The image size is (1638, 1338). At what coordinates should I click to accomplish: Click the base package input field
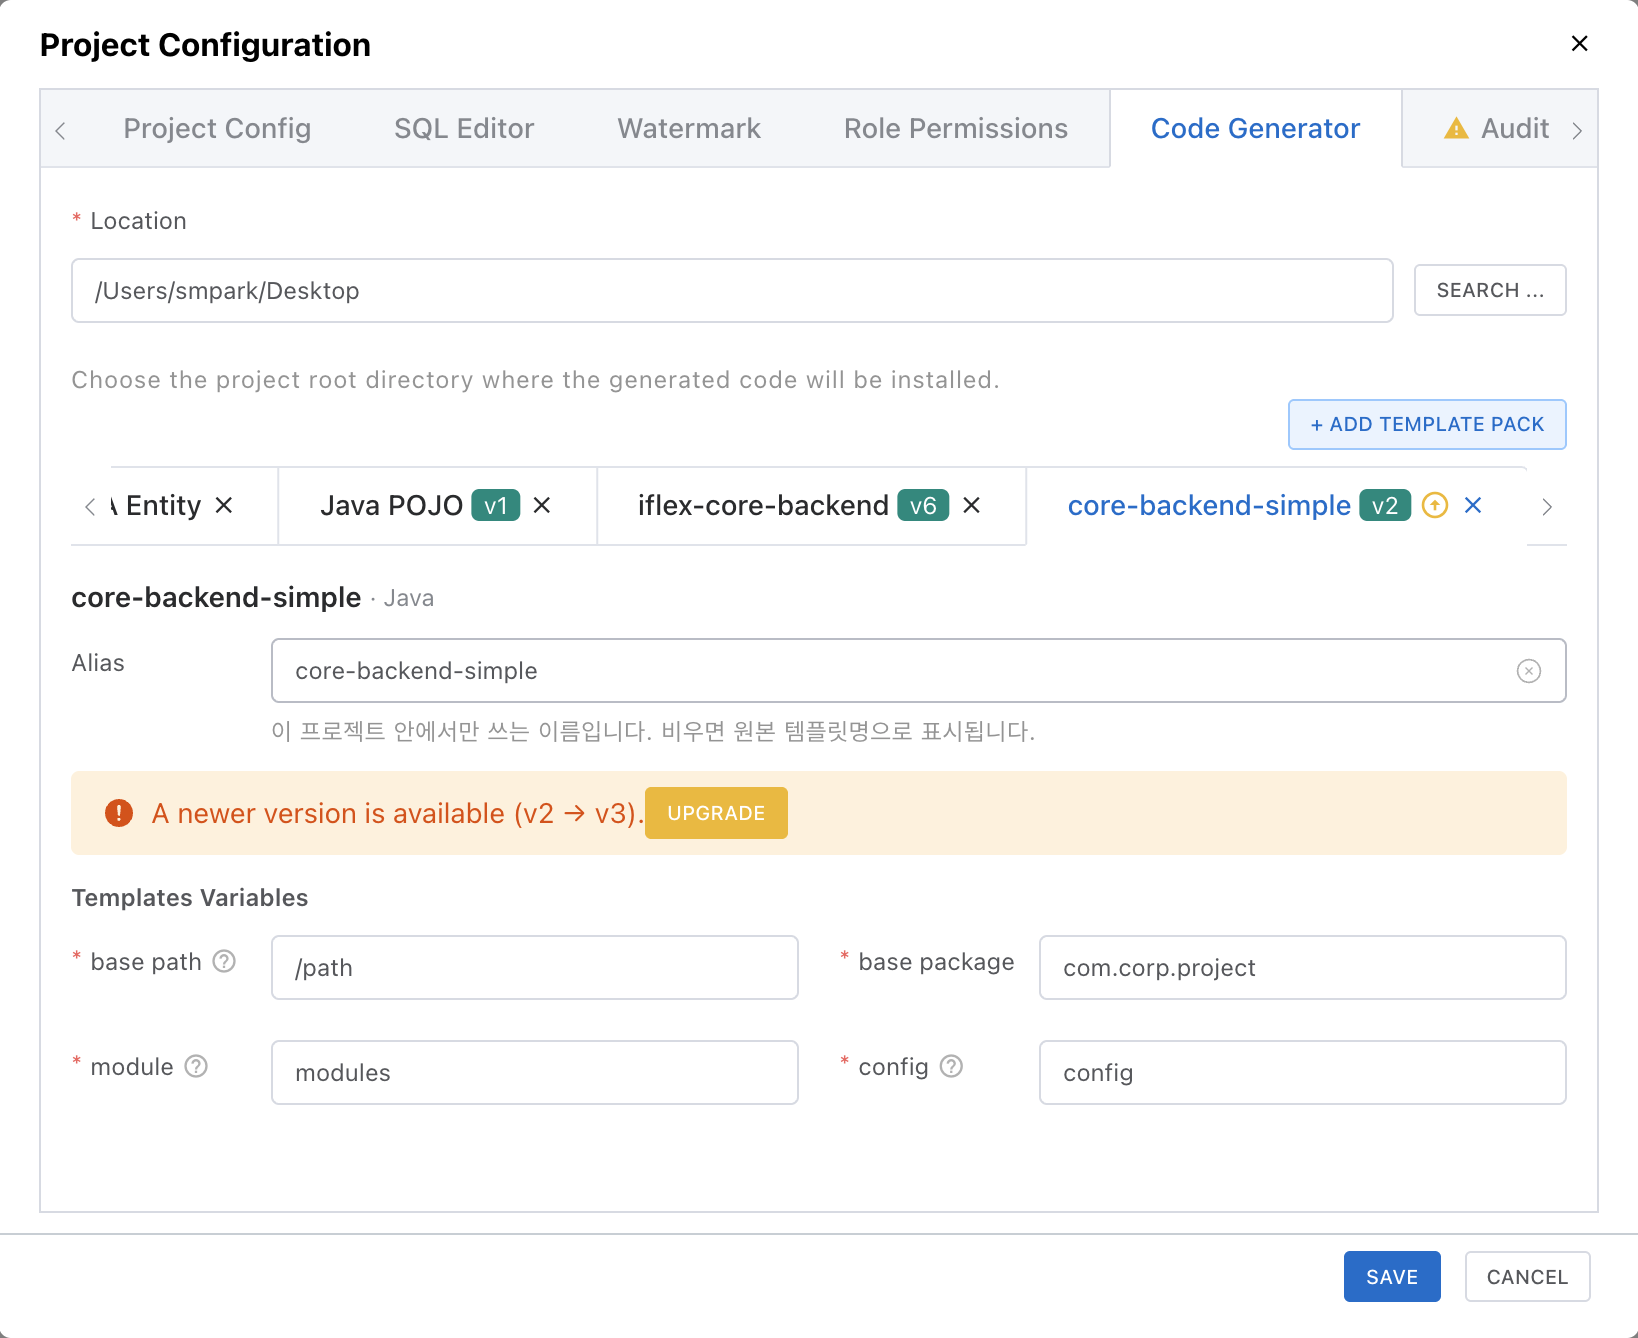pyautogui.click(x=1302, y=968)
